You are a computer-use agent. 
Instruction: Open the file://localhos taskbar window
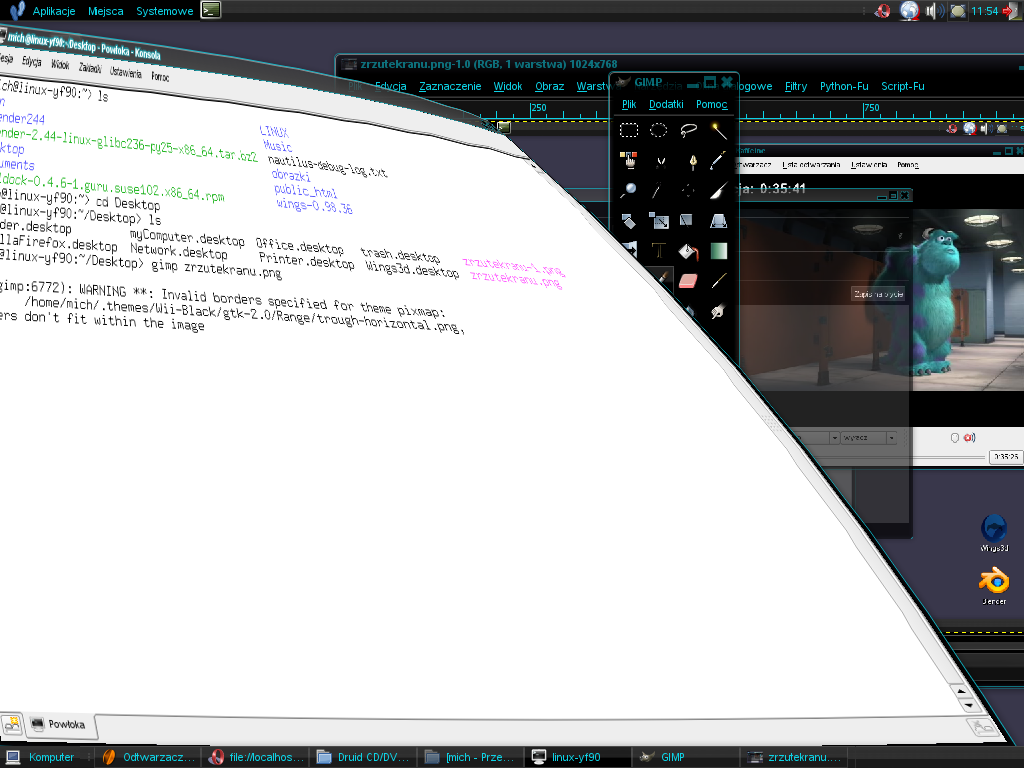(257, 757)
